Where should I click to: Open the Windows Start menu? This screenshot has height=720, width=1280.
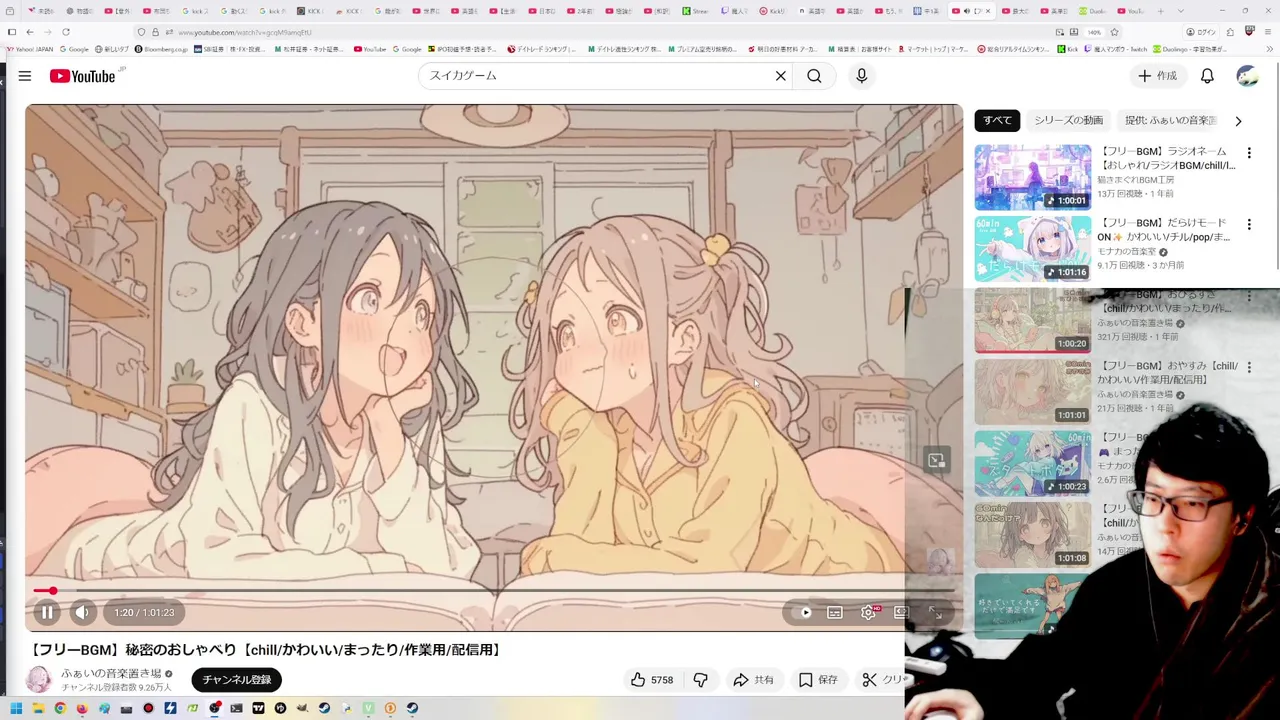pos(16,709)
